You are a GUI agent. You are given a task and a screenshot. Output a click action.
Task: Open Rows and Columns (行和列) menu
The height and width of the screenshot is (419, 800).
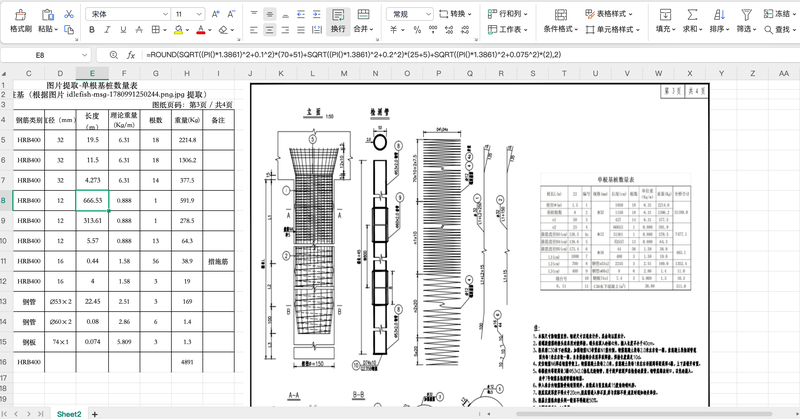(507, 14)
